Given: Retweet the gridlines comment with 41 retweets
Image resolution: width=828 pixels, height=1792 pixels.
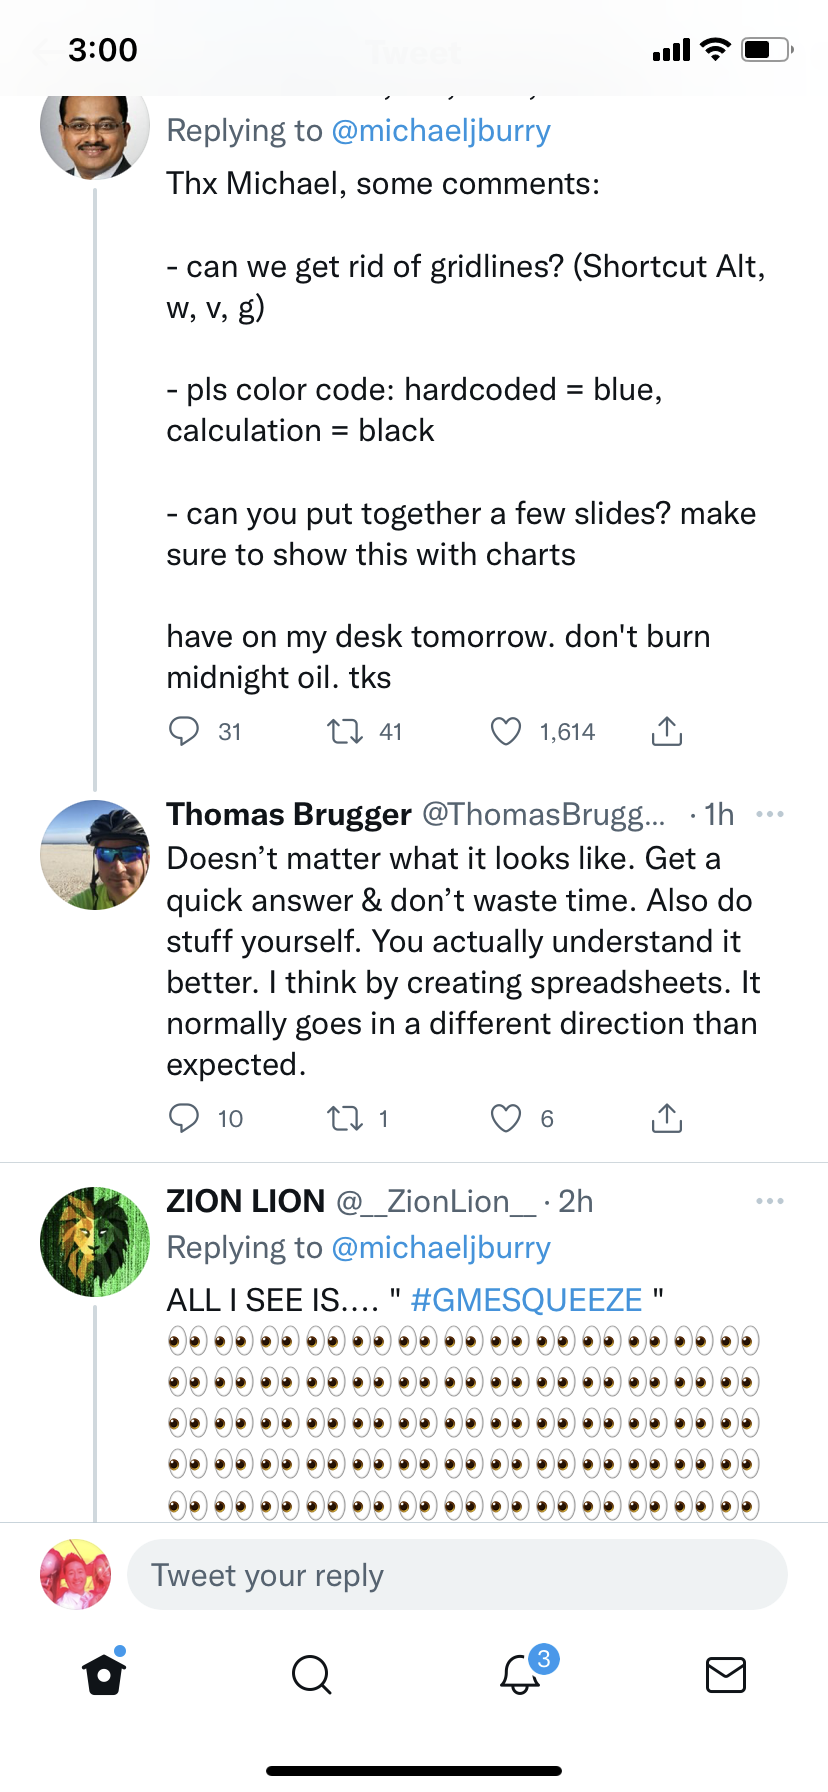Looking at the screenshot, I should [x=345, y=732].
